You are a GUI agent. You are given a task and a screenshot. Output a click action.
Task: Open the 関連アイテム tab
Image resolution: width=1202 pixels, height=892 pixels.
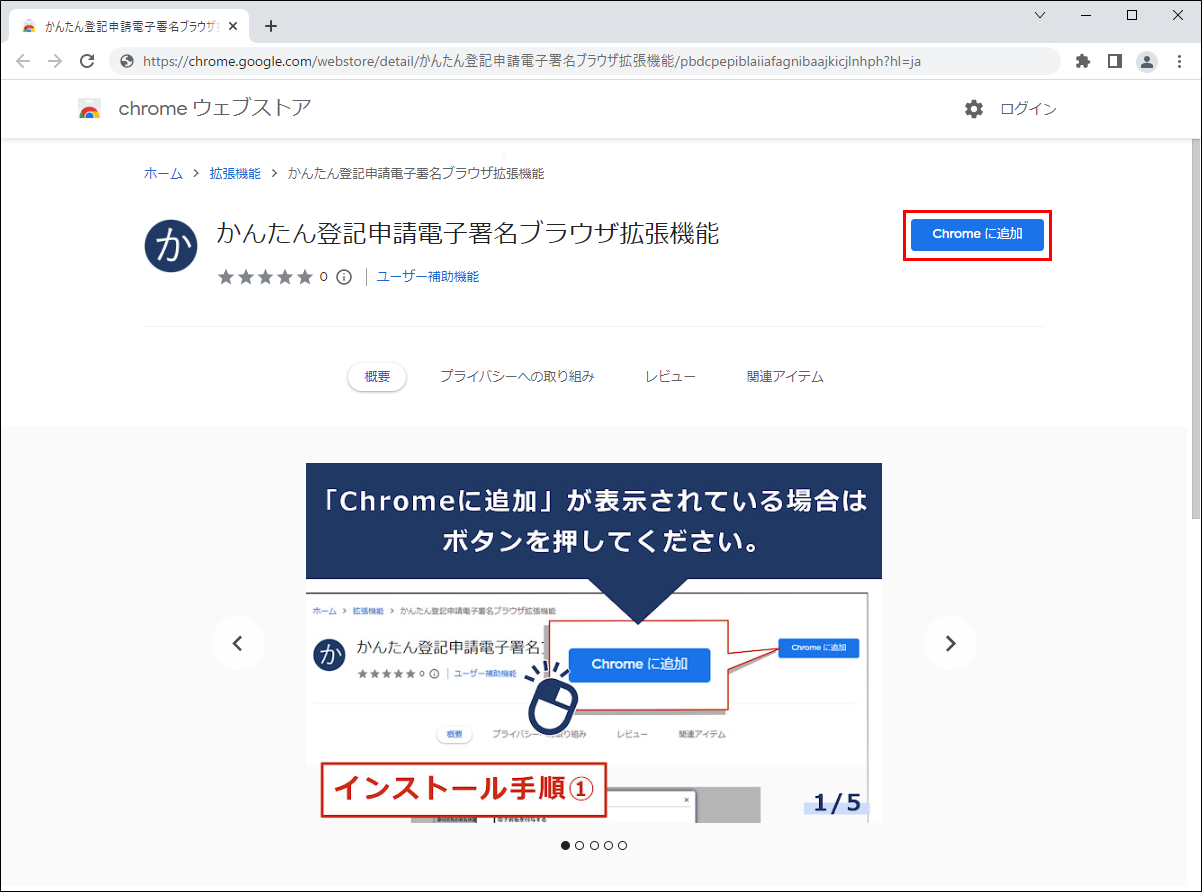[x=785, y=377]
